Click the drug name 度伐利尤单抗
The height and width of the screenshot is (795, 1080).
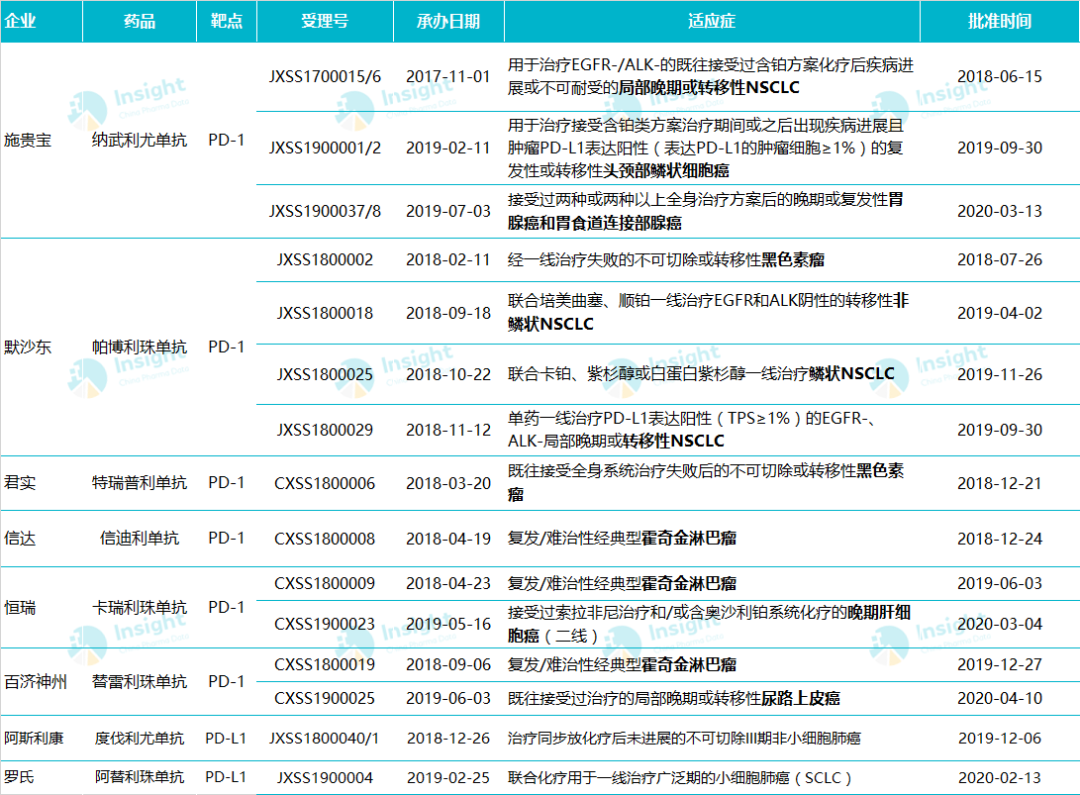139,739
